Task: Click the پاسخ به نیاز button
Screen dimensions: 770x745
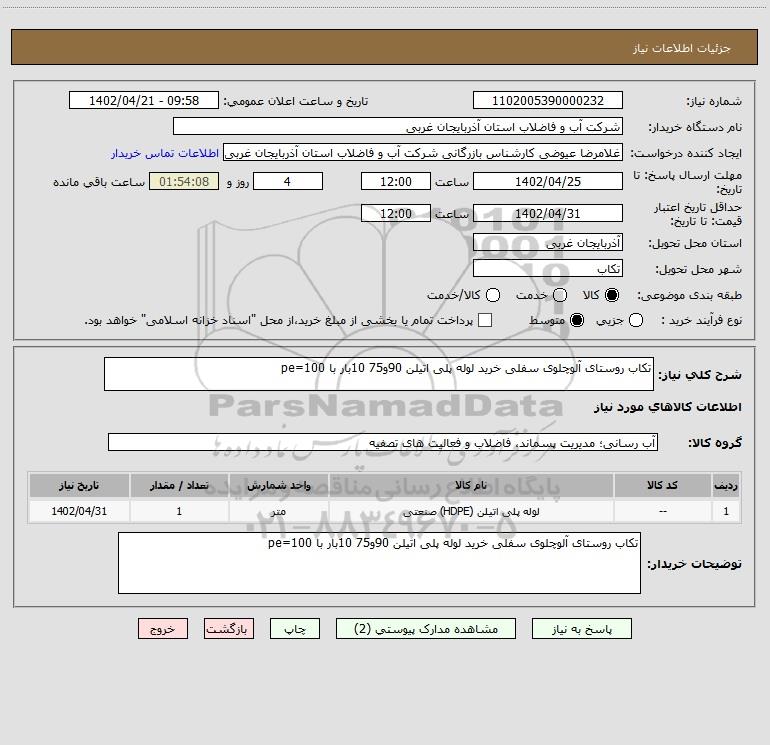Action: click(x=581, y=629)
